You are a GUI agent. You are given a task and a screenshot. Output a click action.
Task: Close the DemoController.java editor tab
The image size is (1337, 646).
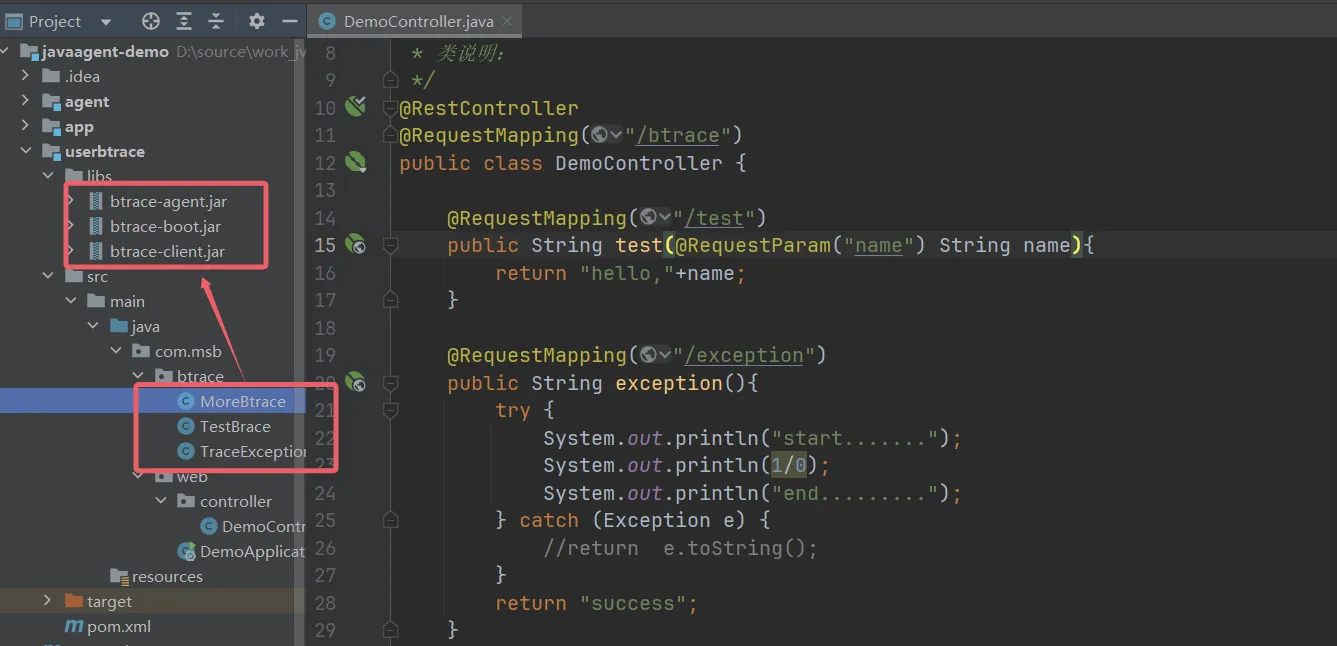[x=507, y=21]
